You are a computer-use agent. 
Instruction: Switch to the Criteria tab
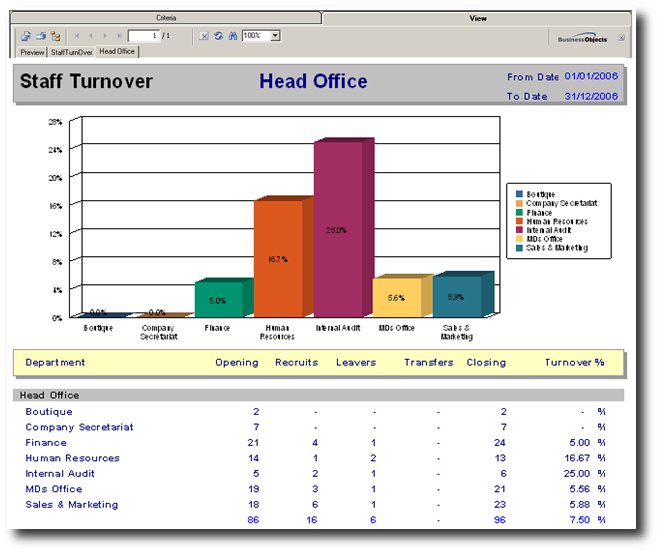click(167, 18)
